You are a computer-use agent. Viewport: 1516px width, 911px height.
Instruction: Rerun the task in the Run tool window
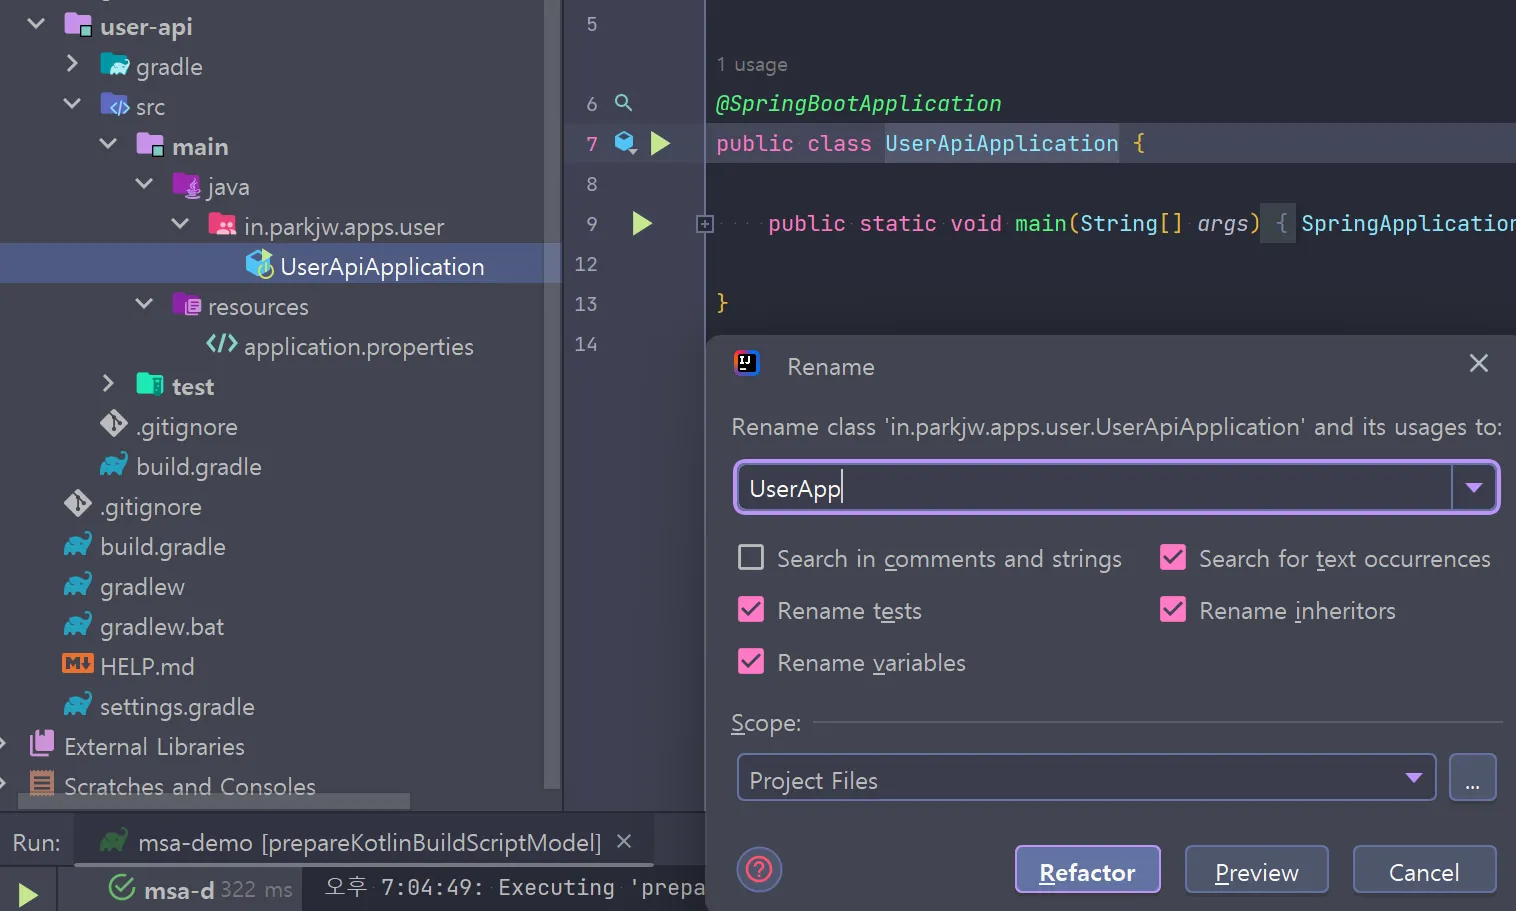pyautogui.click(x=28, y=894)
